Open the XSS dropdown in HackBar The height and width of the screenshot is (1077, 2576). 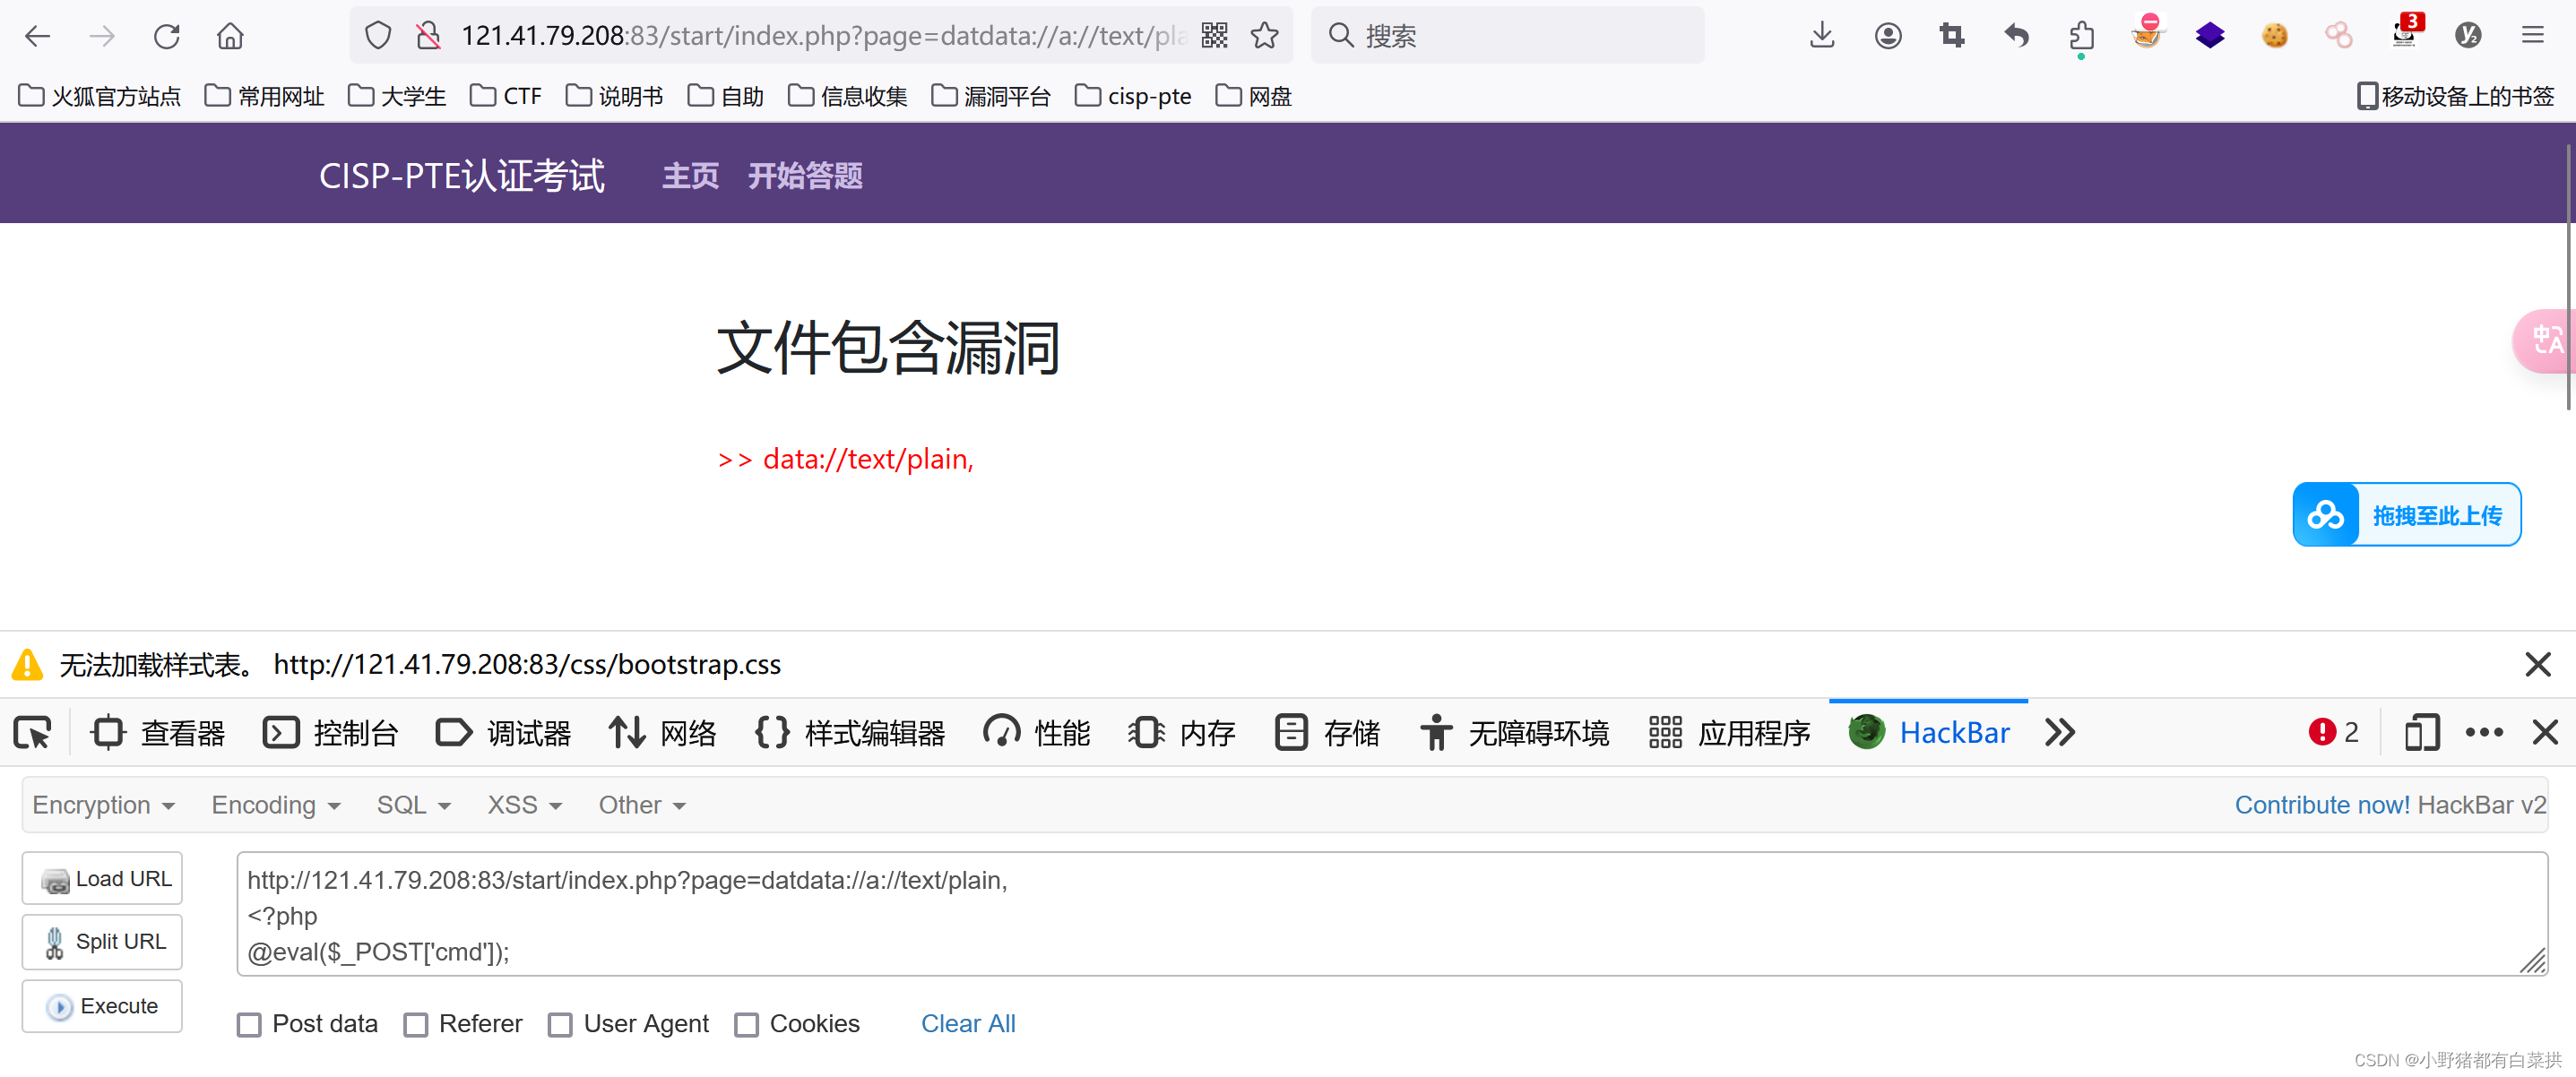523,804
